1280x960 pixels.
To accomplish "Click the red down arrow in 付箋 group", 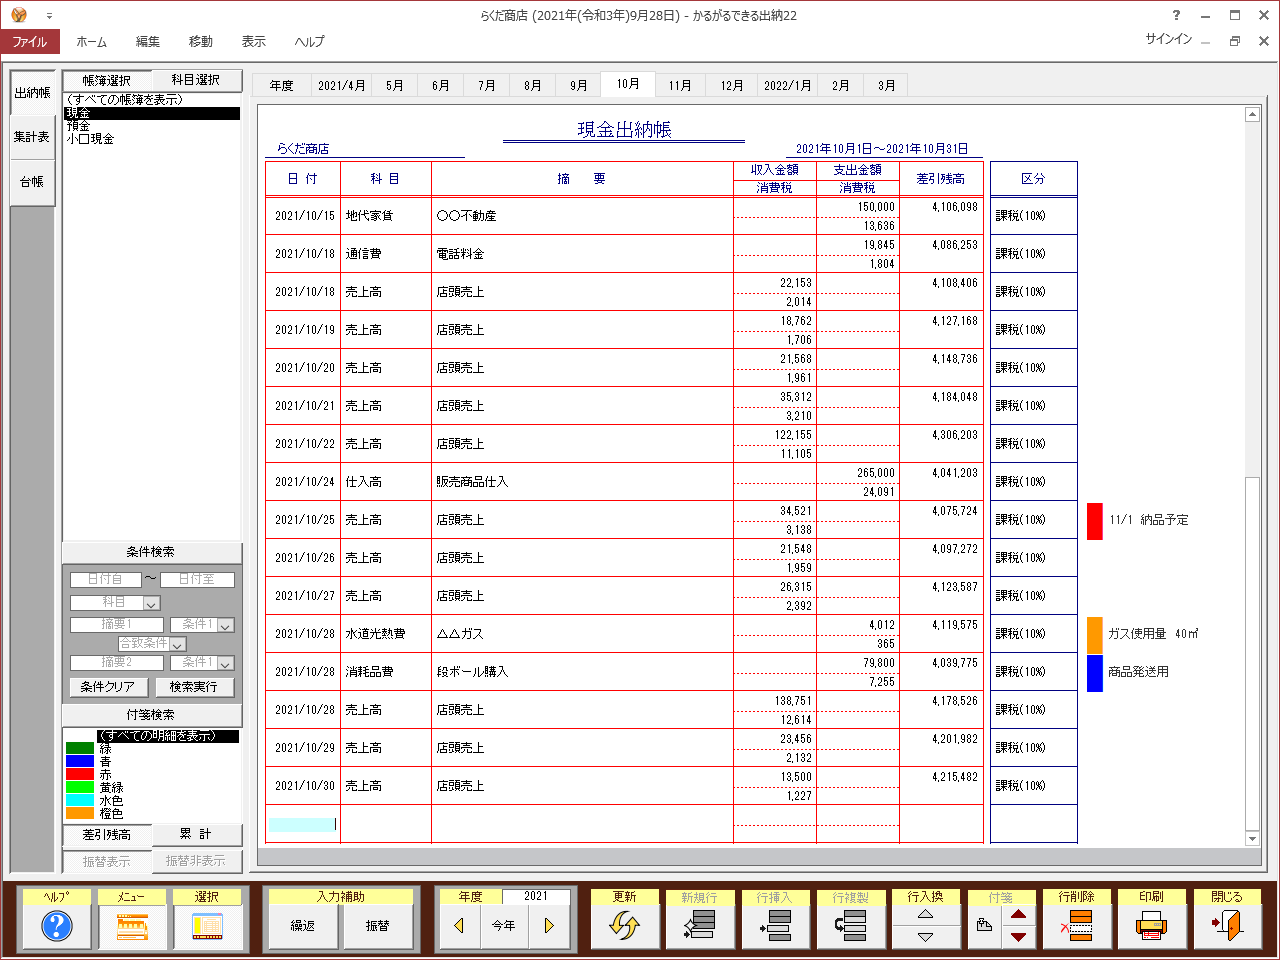I will (x=1018, y=938).
